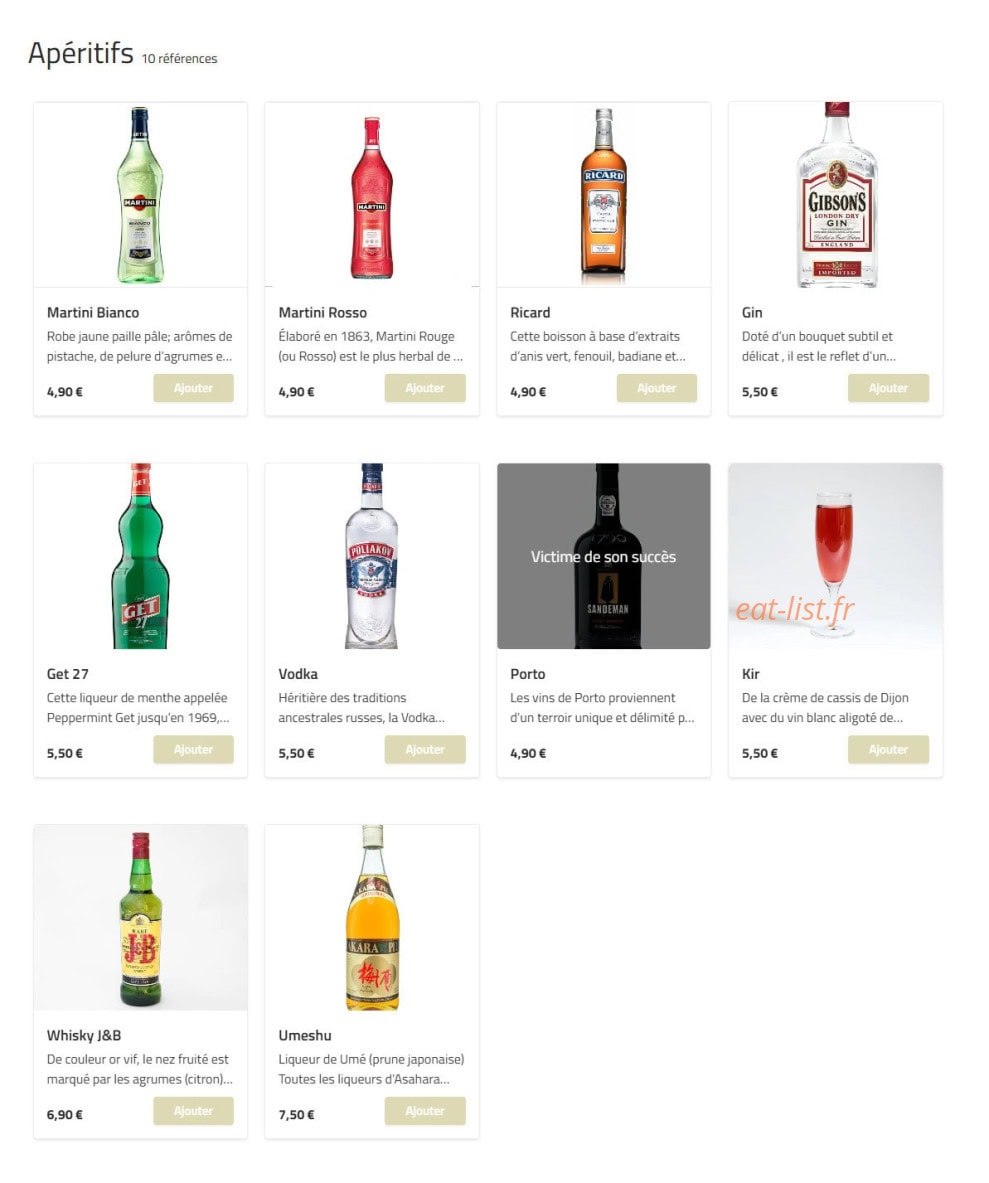Add Umeshu to the cart
The image size is (989, 1183).
(x=425, y=1111)
